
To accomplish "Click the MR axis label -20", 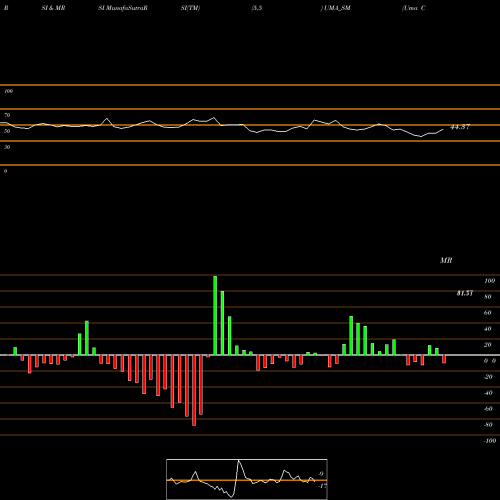I will (x=488, y=377).
